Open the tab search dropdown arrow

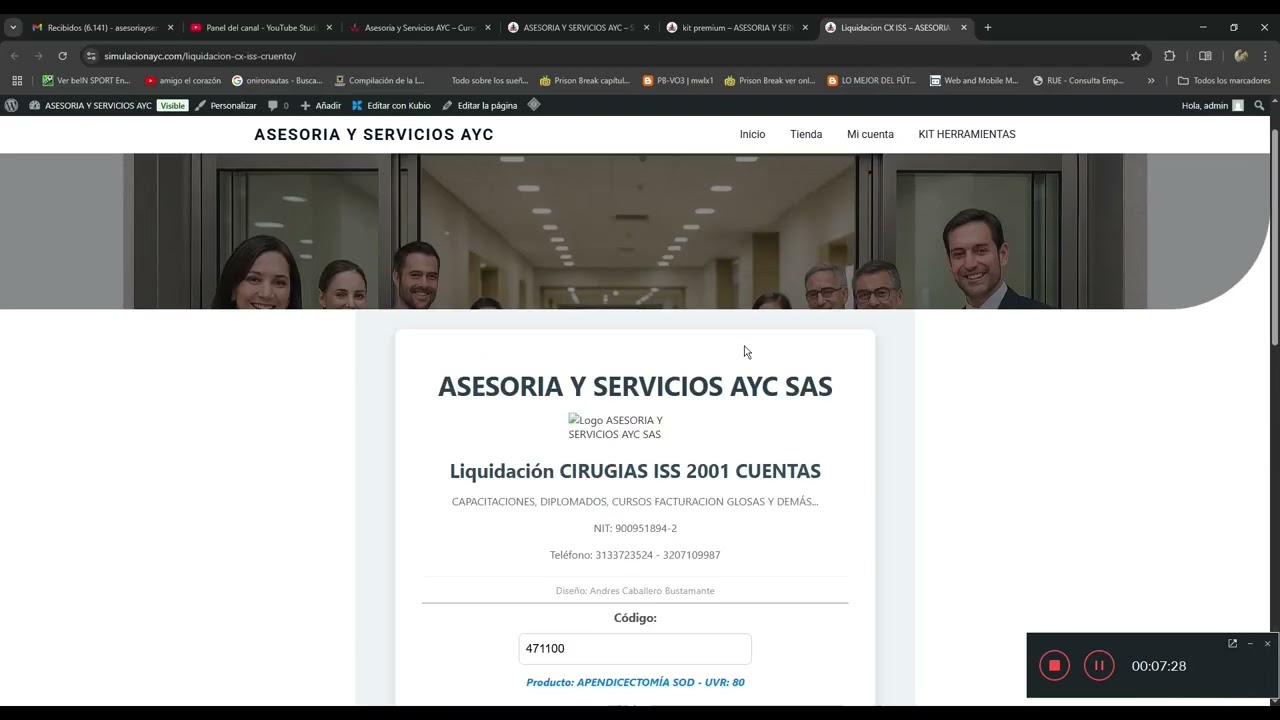click(12, 28)
